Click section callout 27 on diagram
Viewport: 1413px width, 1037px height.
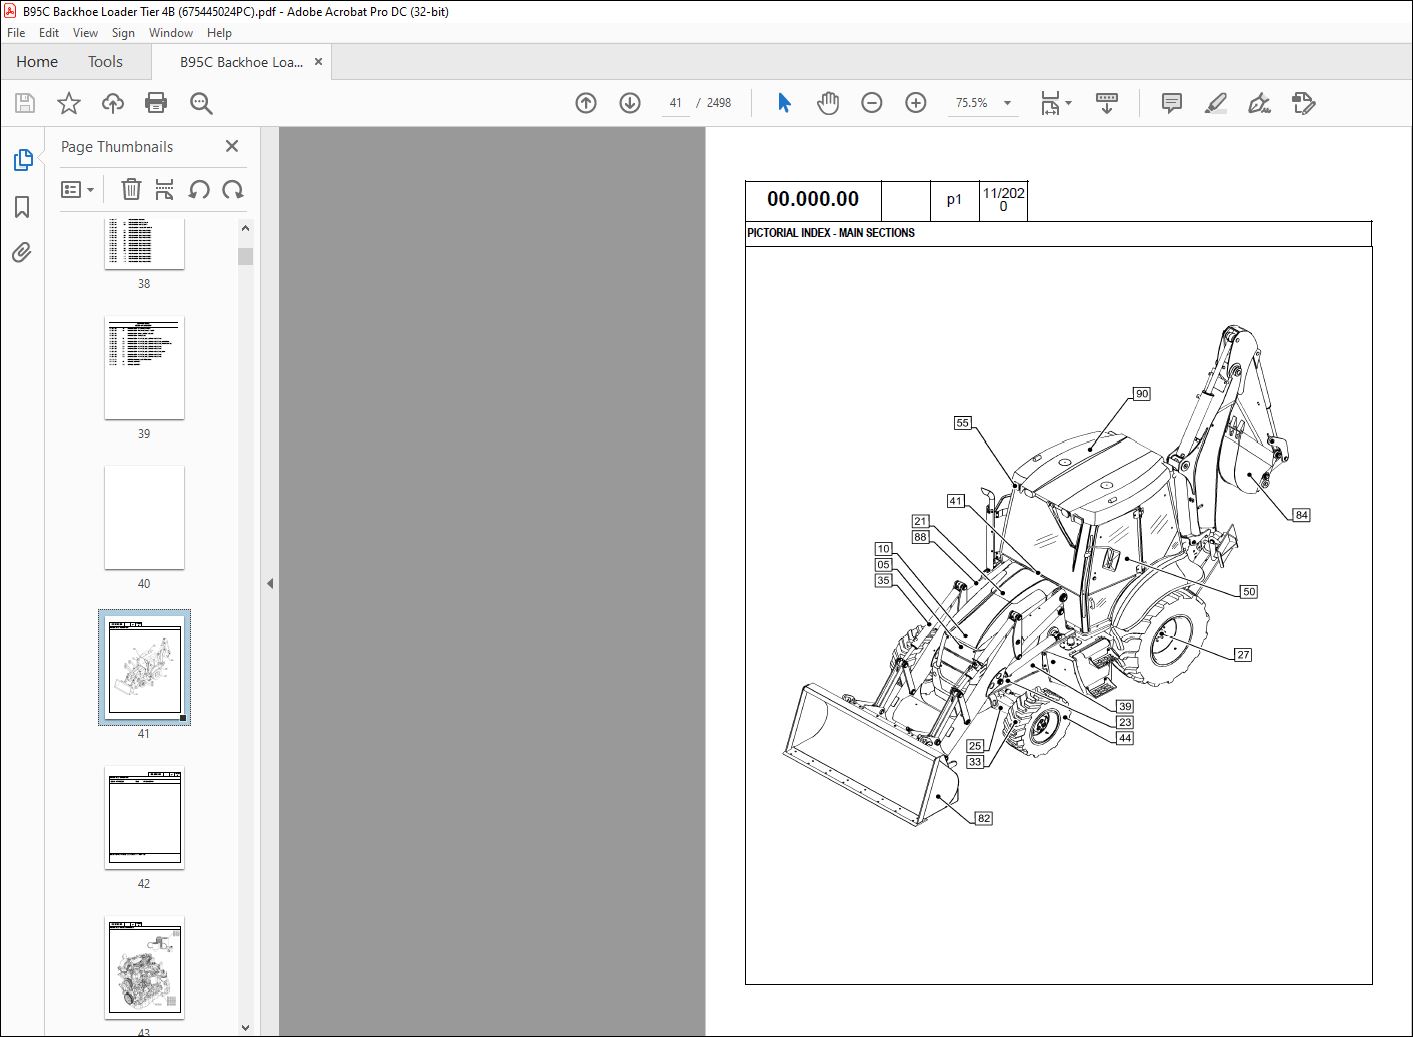[1243, 655]
